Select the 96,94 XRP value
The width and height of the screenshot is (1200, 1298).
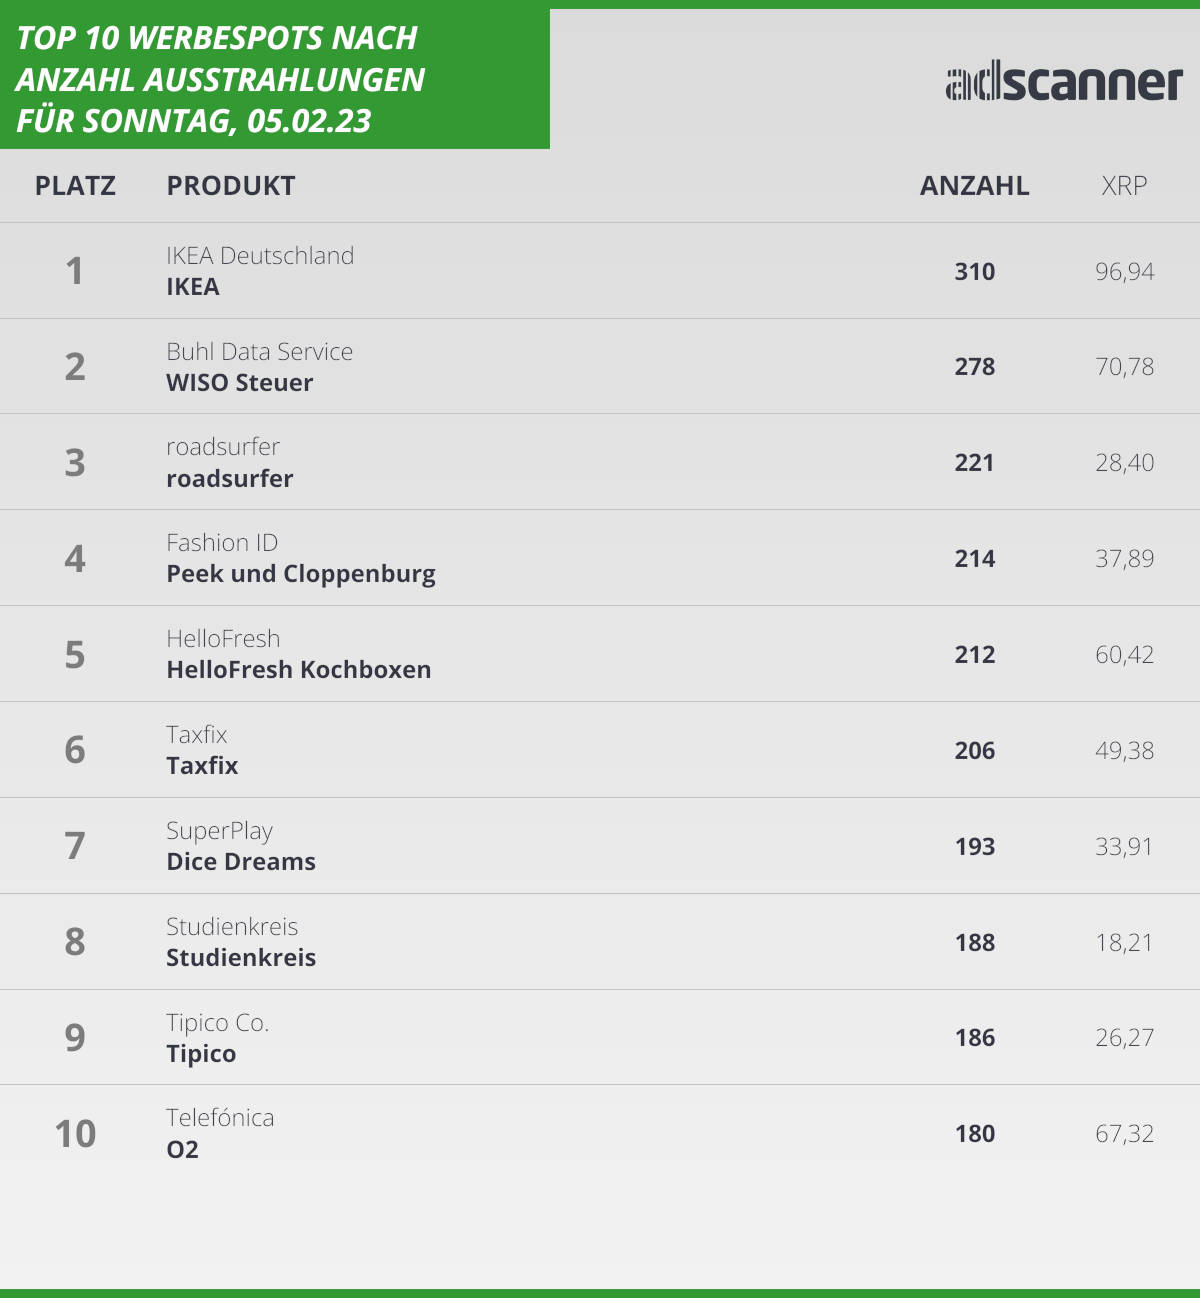coord(1124,272)
